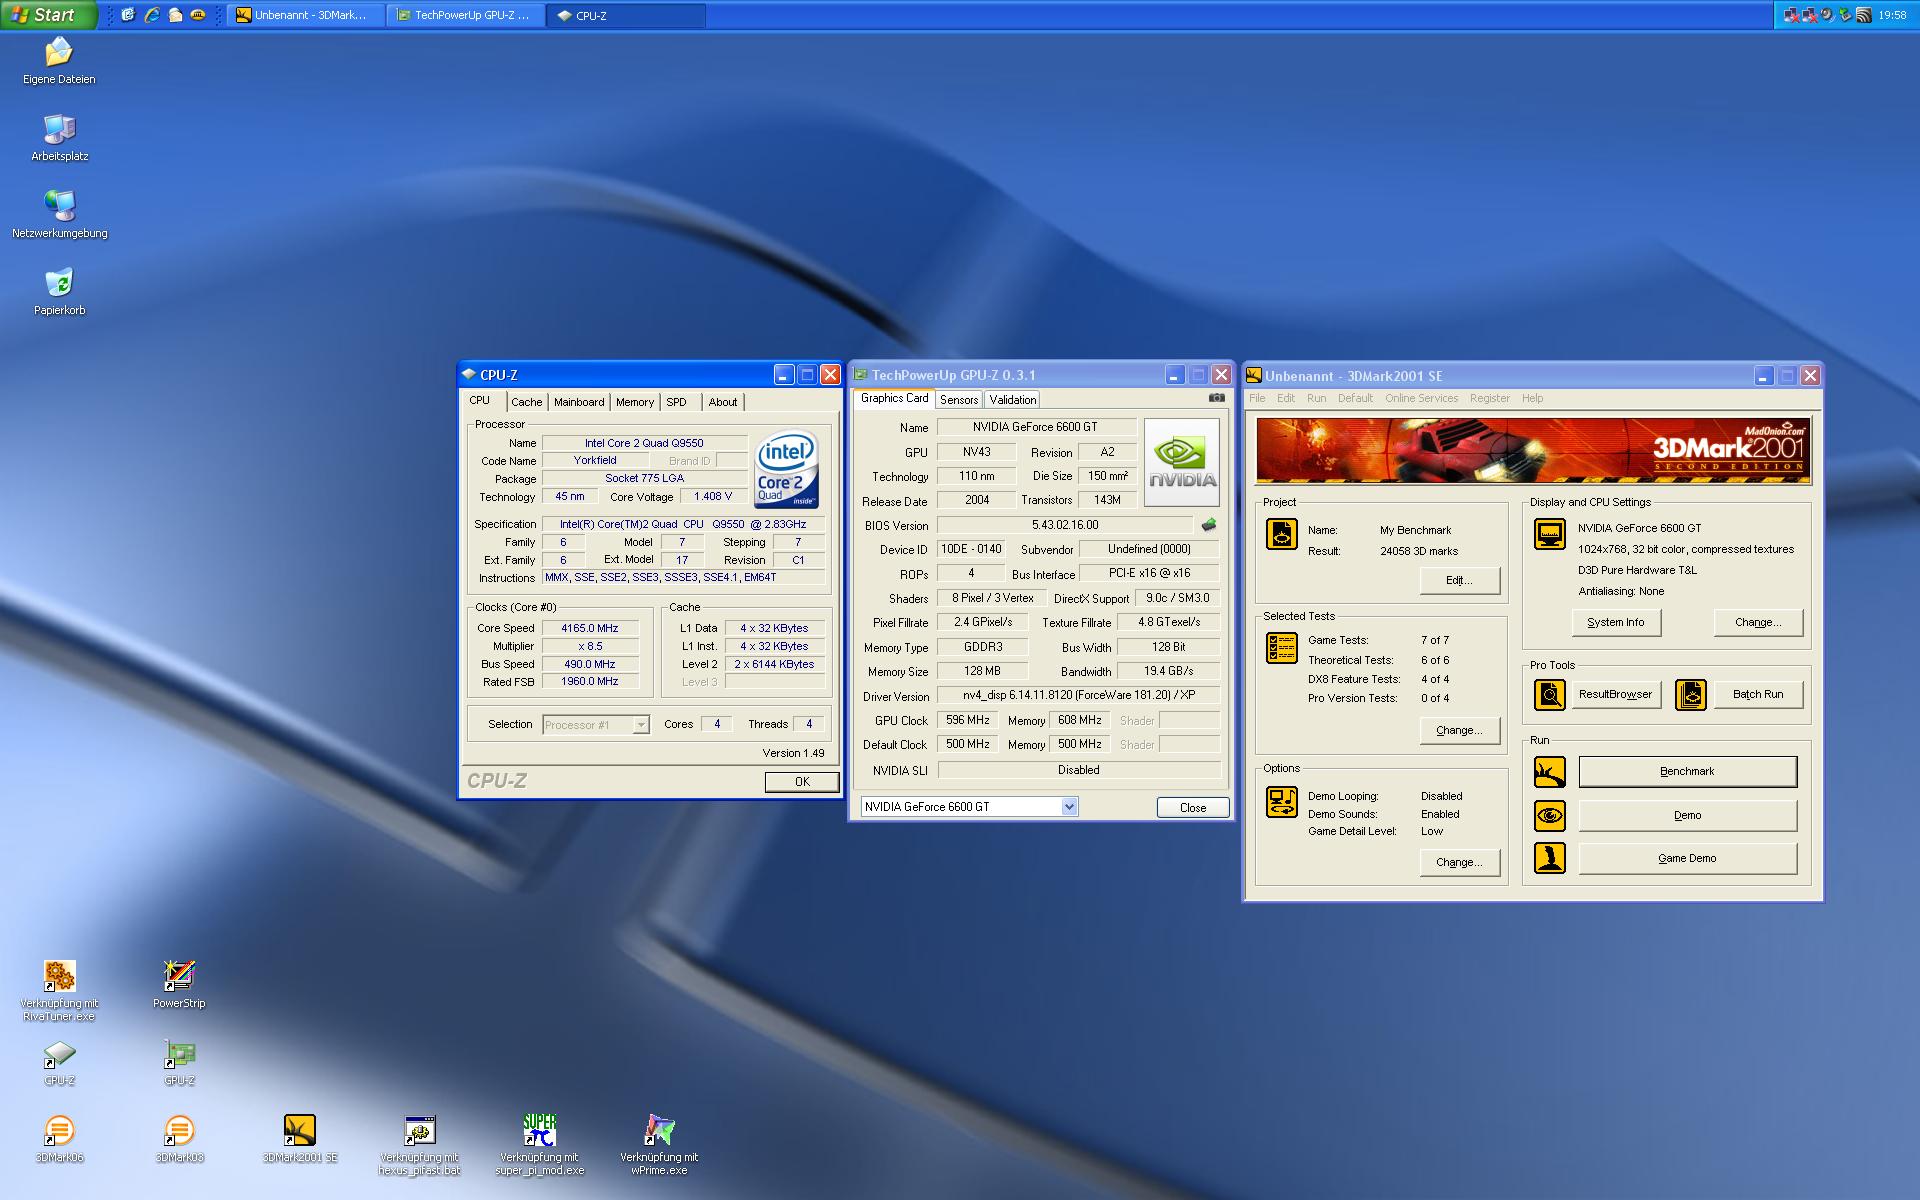
Task: Open File menu in 3DMark2001
Action: [1257, 398]
